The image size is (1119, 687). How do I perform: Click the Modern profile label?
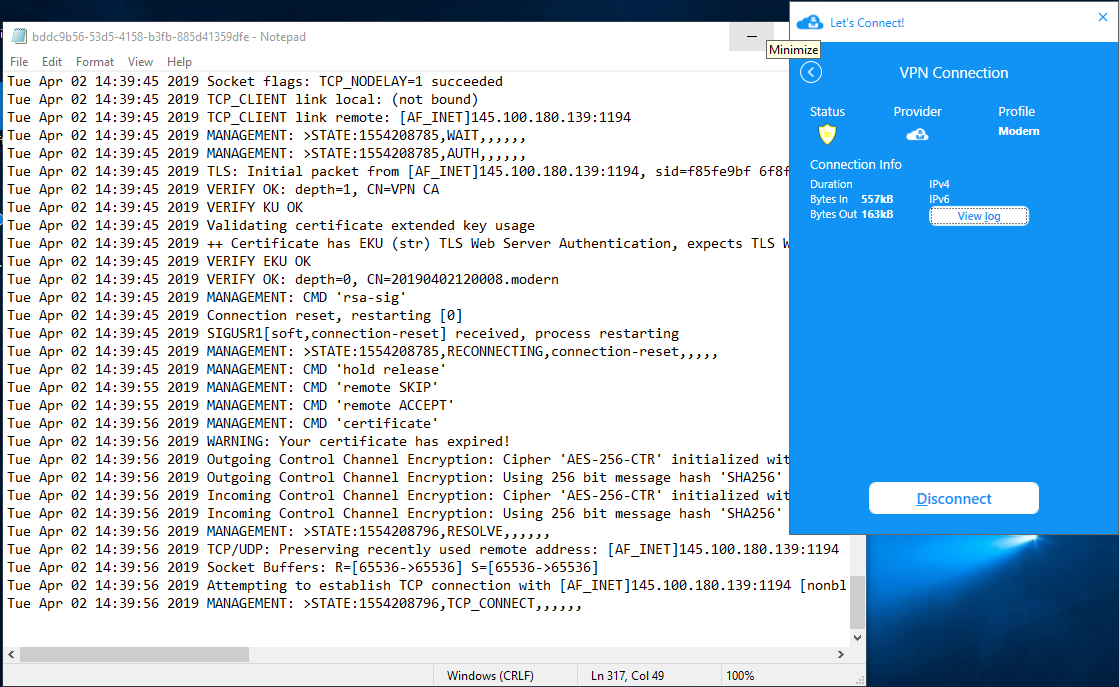tap(1019, 130)
